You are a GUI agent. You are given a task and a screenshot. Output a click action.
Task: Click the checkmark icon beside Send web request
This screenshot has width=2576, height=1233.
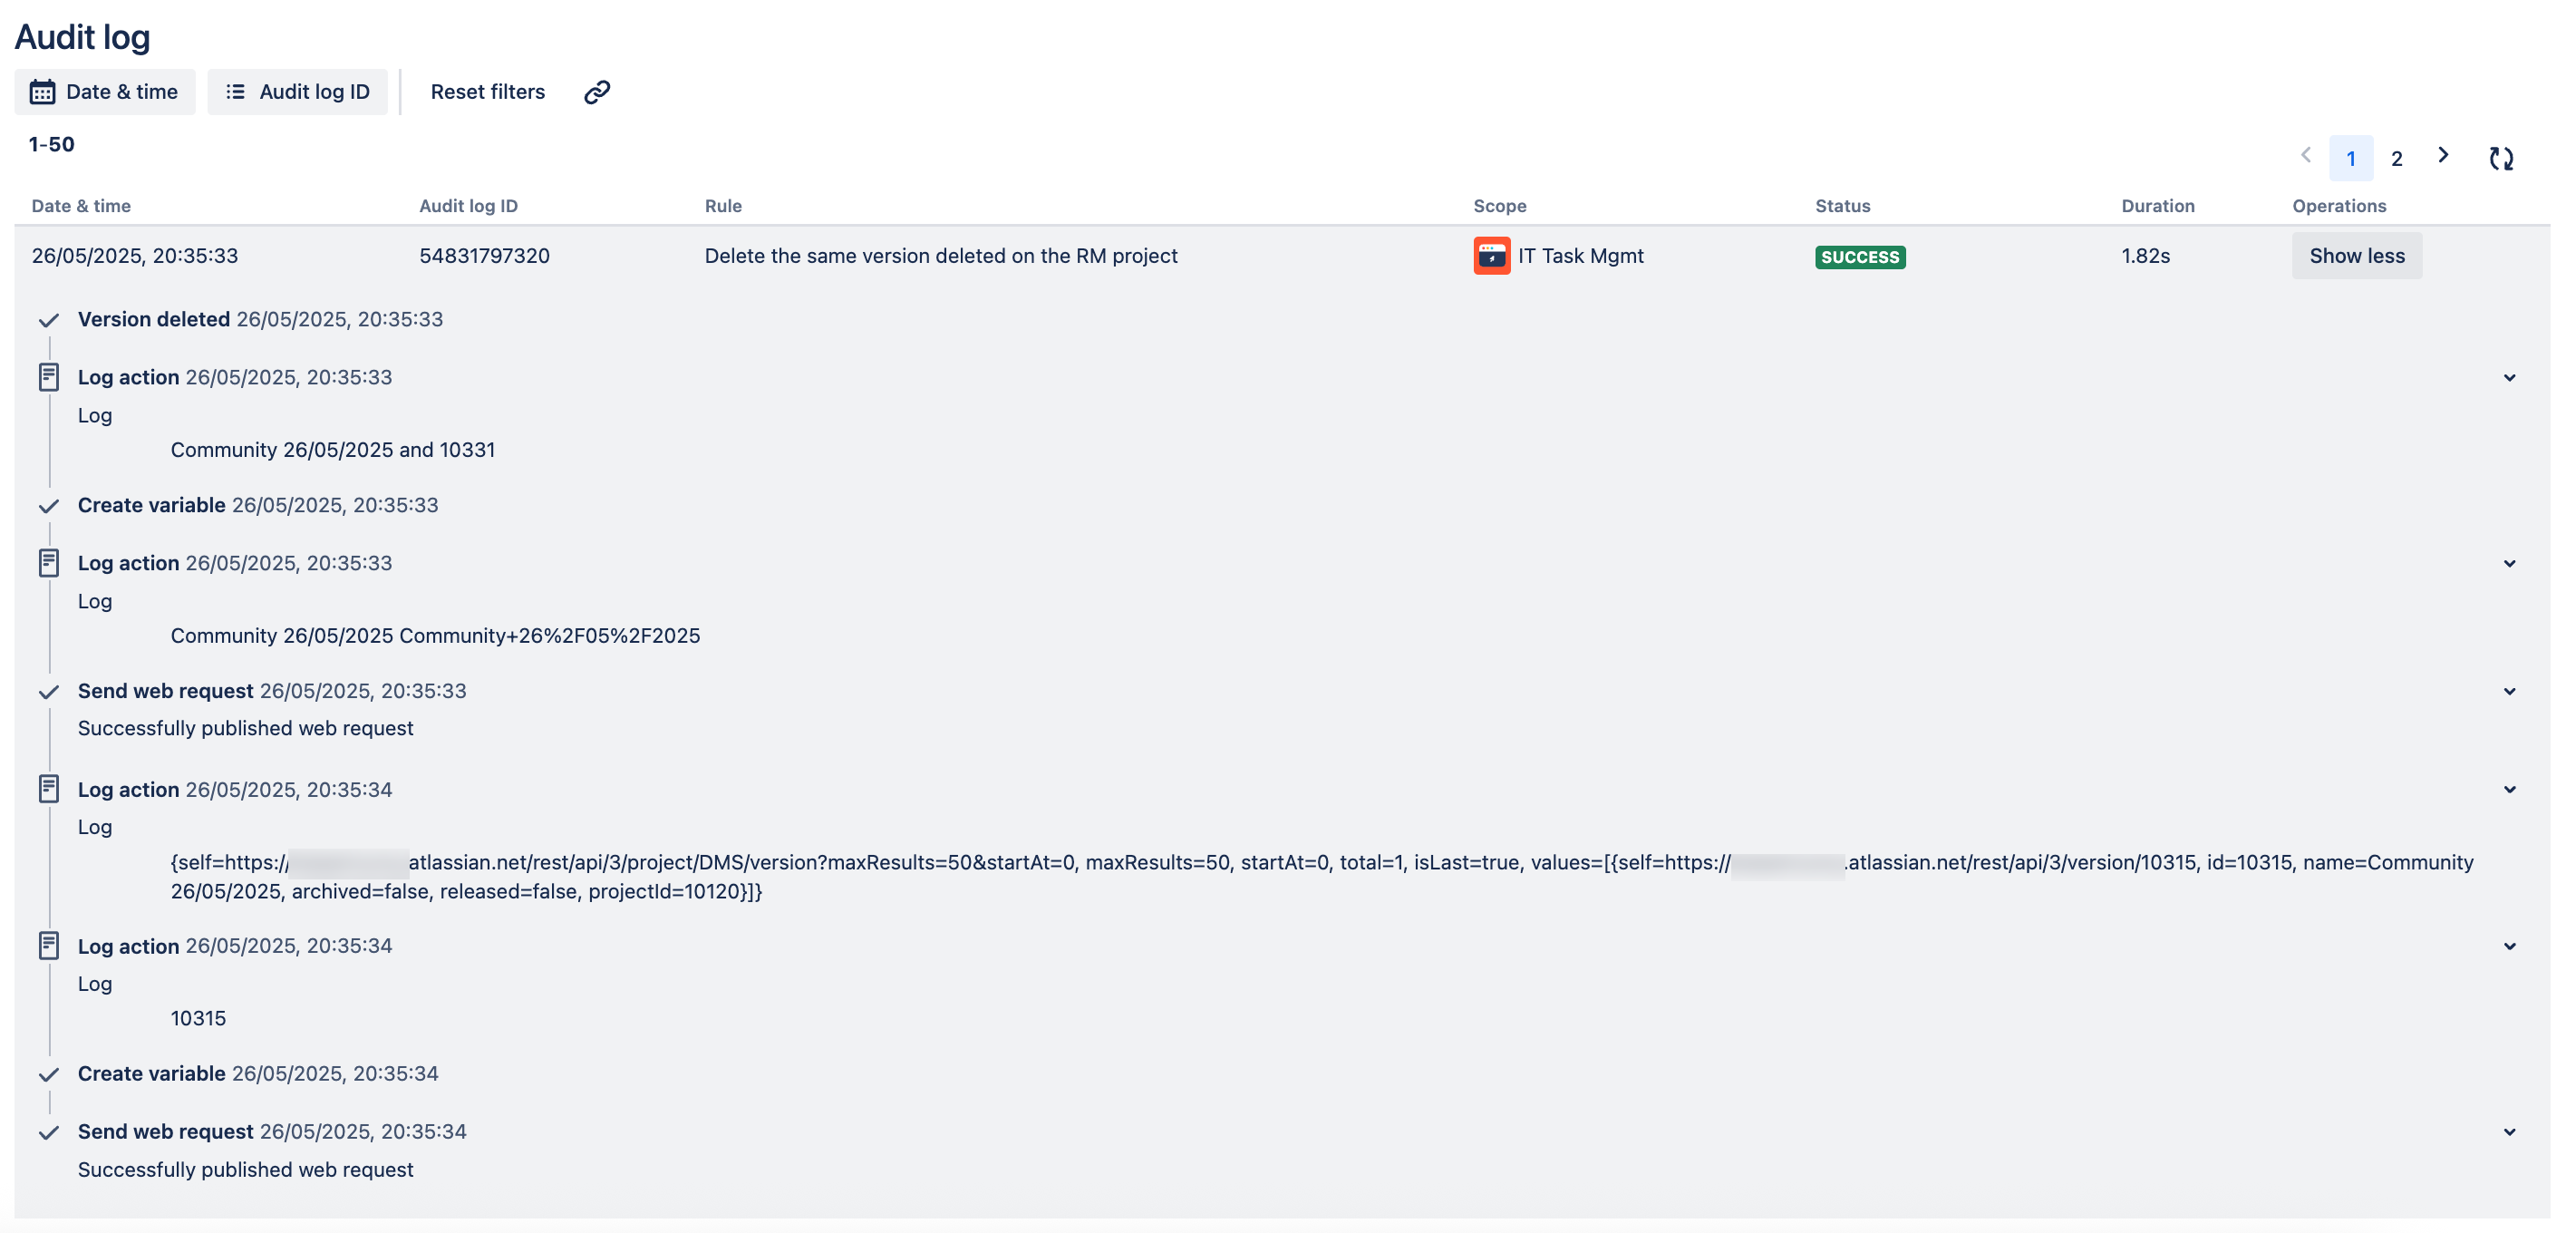(48, 693)
